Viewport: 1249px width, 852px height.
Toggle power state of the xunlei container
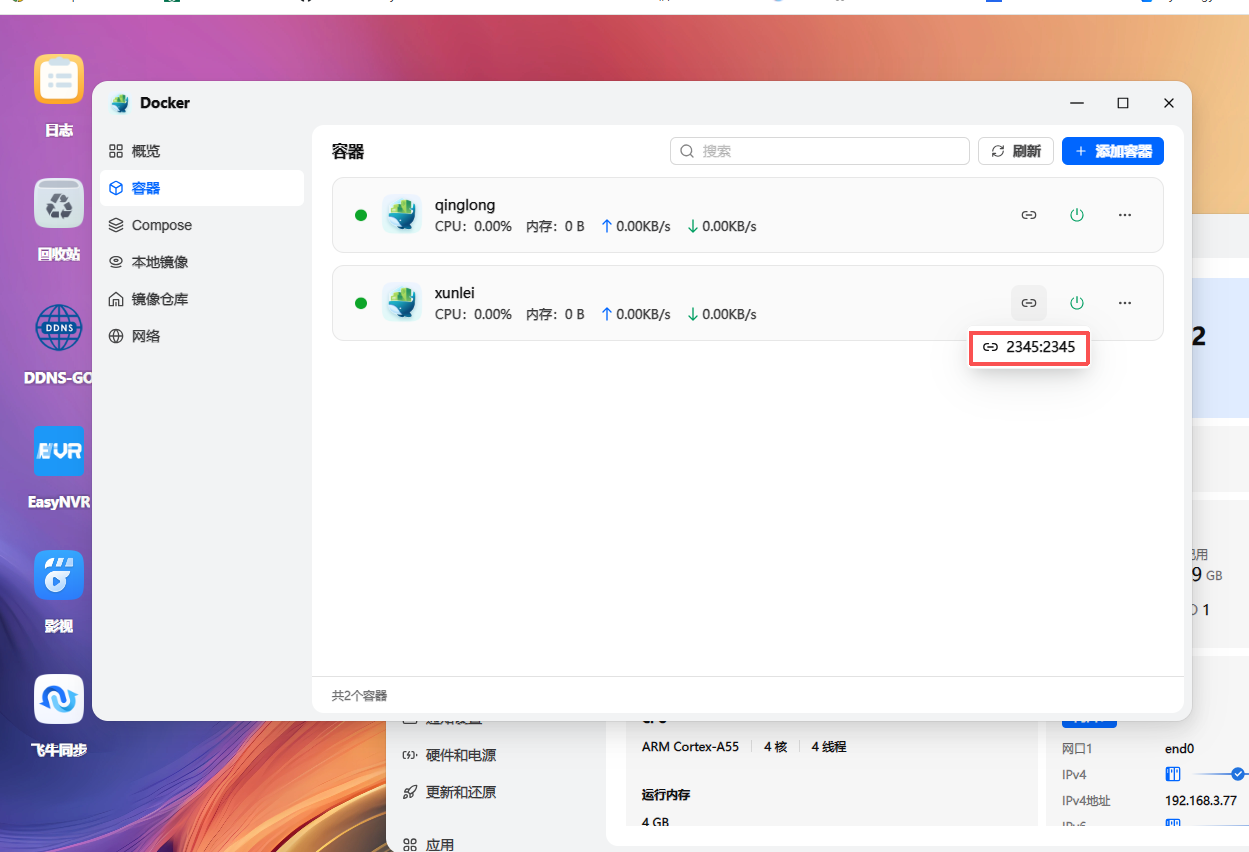1077,302
